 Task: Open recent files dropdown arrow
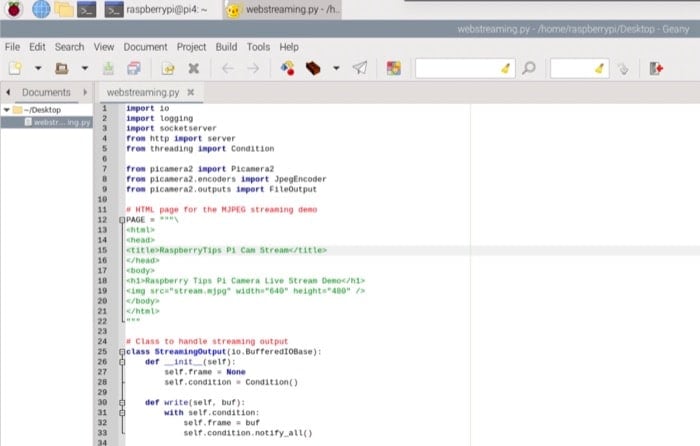pyautogui.click(x=84, y=68)
